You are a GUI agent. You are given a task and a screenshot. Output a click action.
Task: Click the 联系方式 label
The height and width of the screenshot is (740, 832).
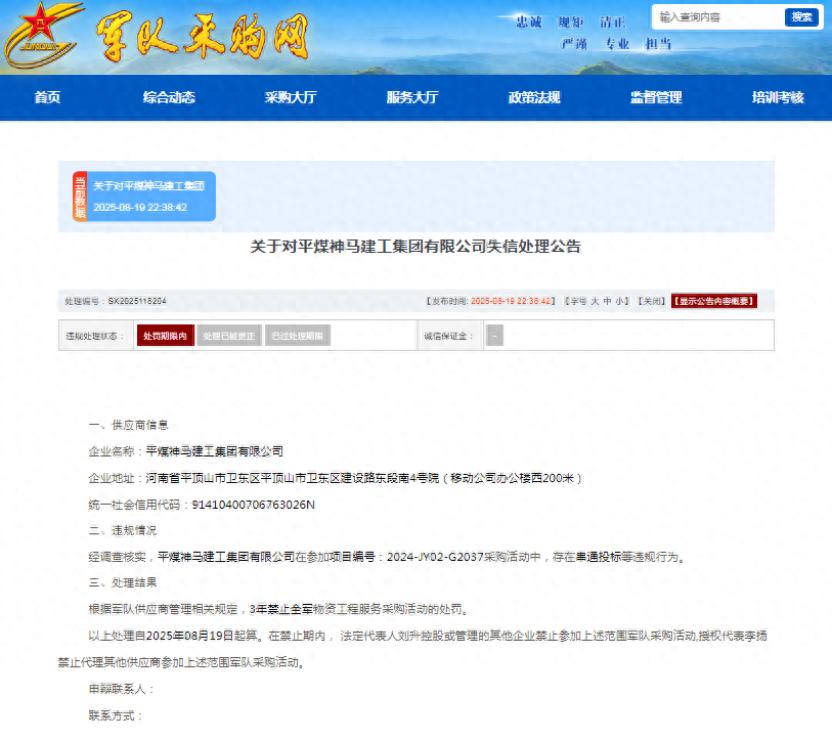point(115,716)
